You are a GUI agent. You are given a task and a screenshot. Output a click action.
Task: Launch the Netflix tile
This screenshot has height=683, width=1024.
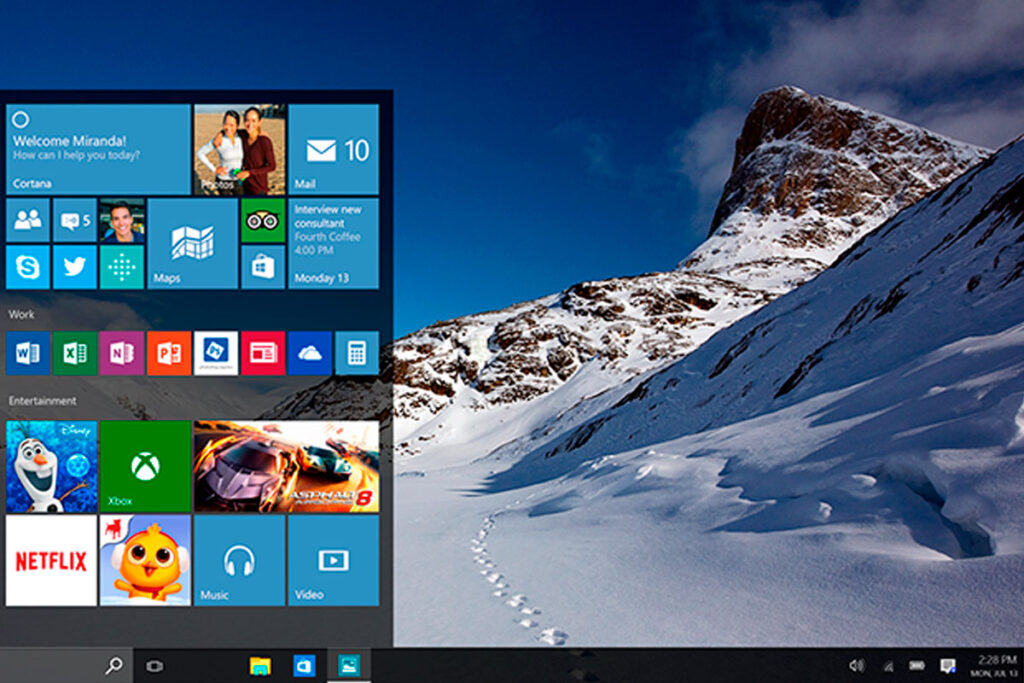(x=52, y=560)
